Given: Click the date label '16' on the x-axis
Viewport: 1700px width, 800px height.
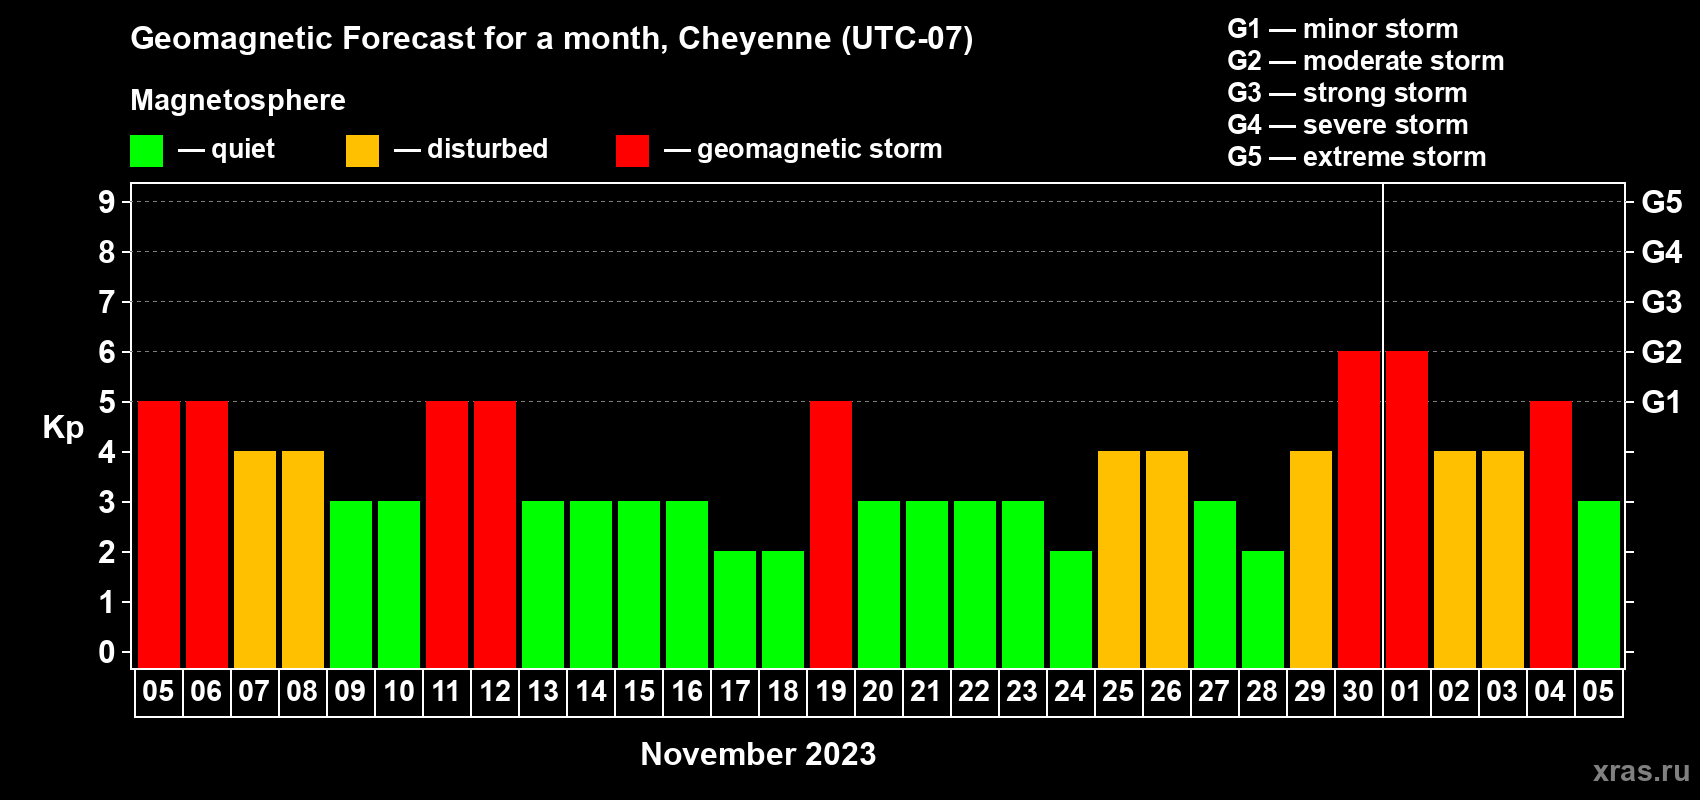Looking at the screenshot, I should pos(687,691).
